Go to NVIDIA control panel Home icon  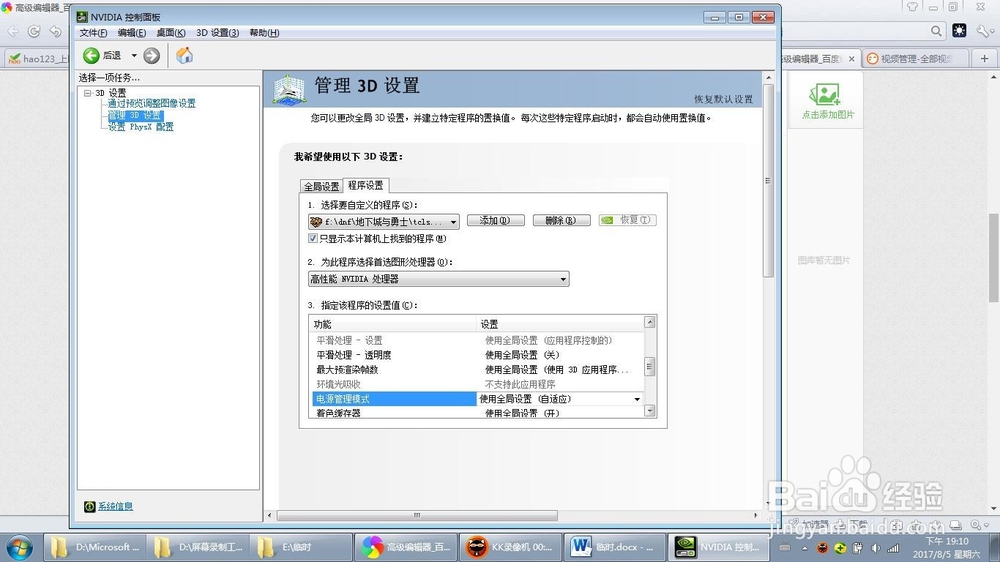184,55
